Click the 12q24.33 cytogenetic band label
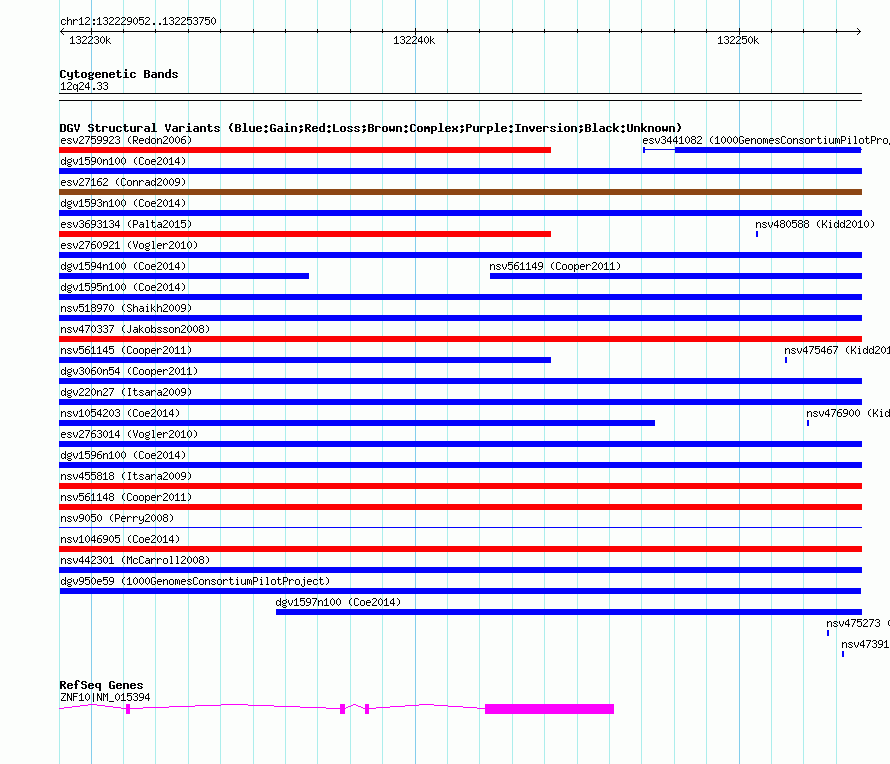 click(84, 86)
